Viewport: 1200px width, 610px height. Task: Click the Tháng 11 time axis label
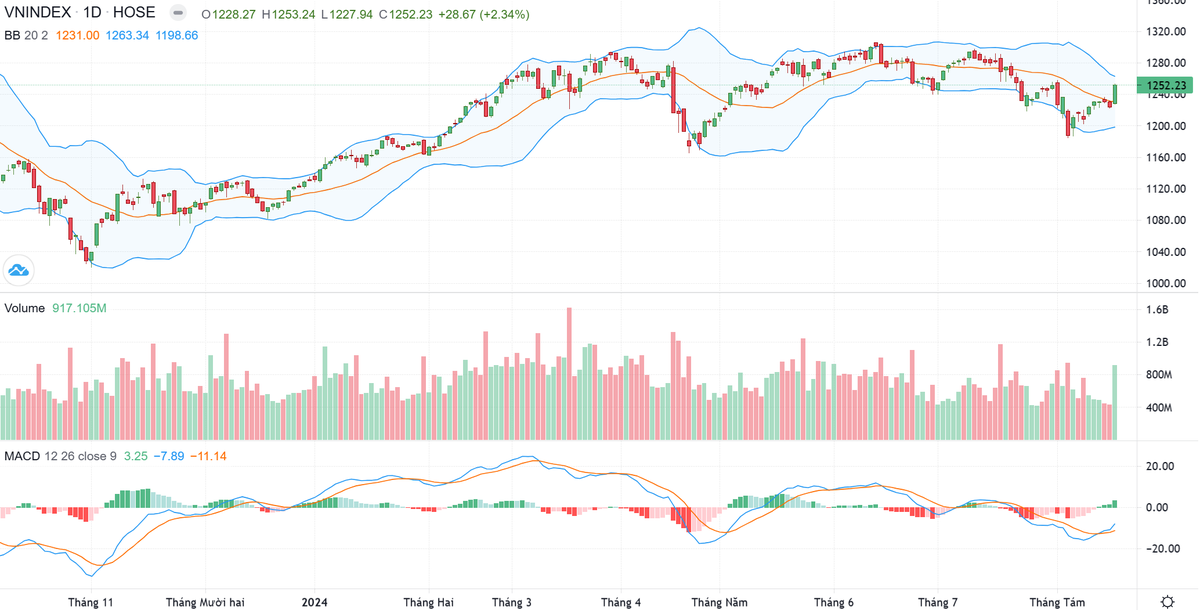[91, 602]
